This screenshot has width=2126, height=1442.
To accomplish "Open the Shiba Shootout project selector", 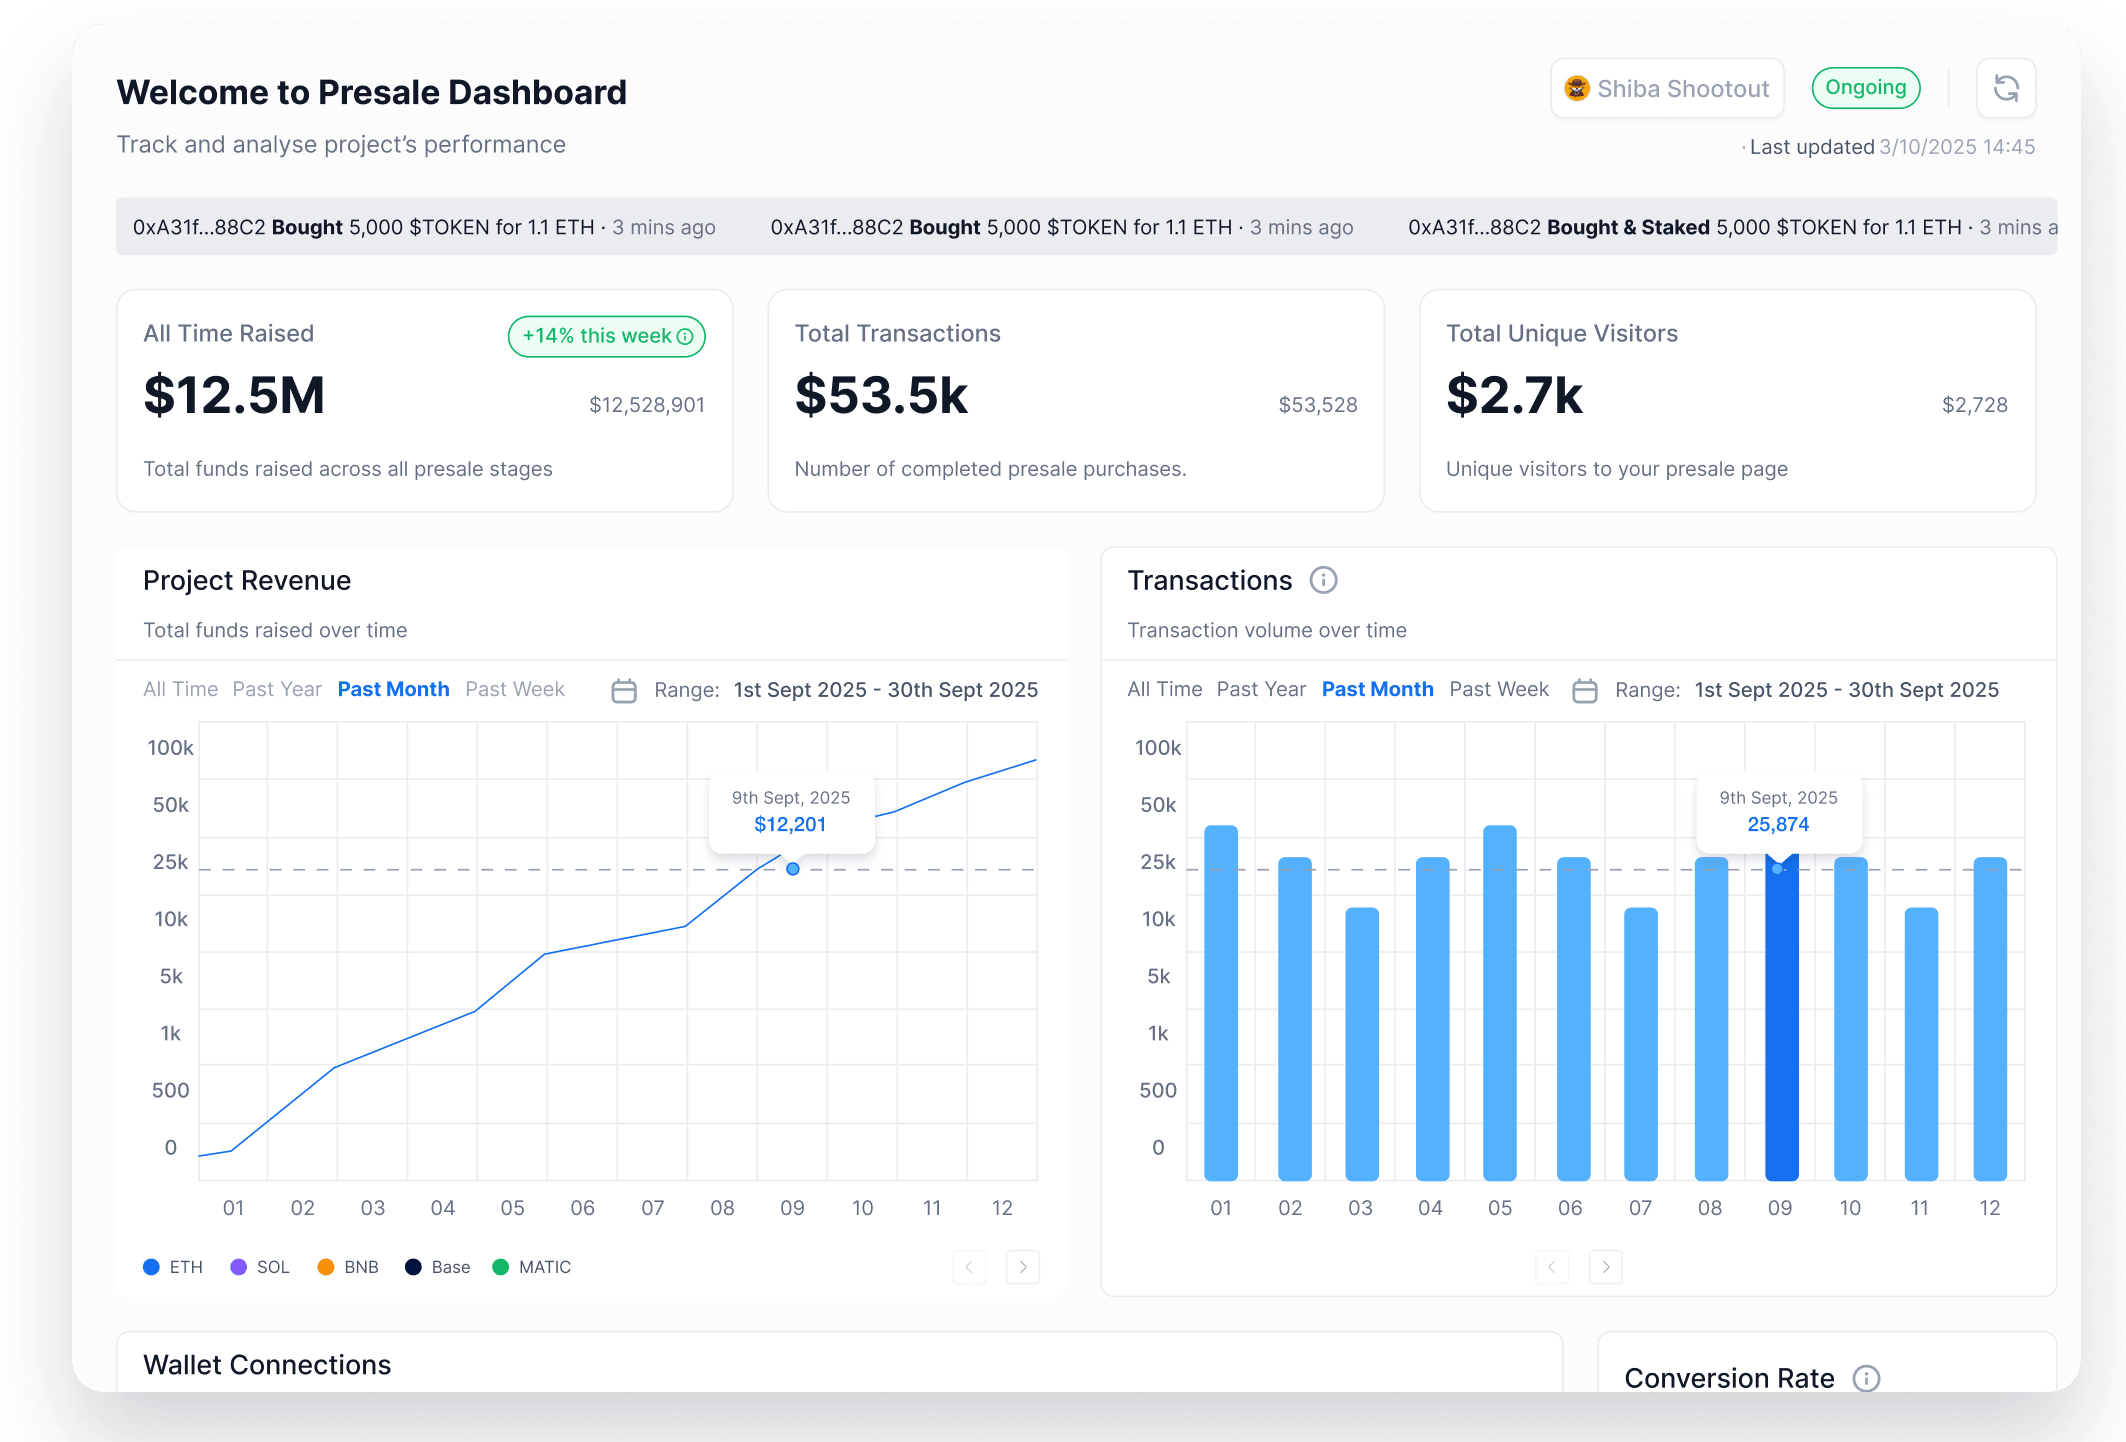I will (x=1667, y=89).
